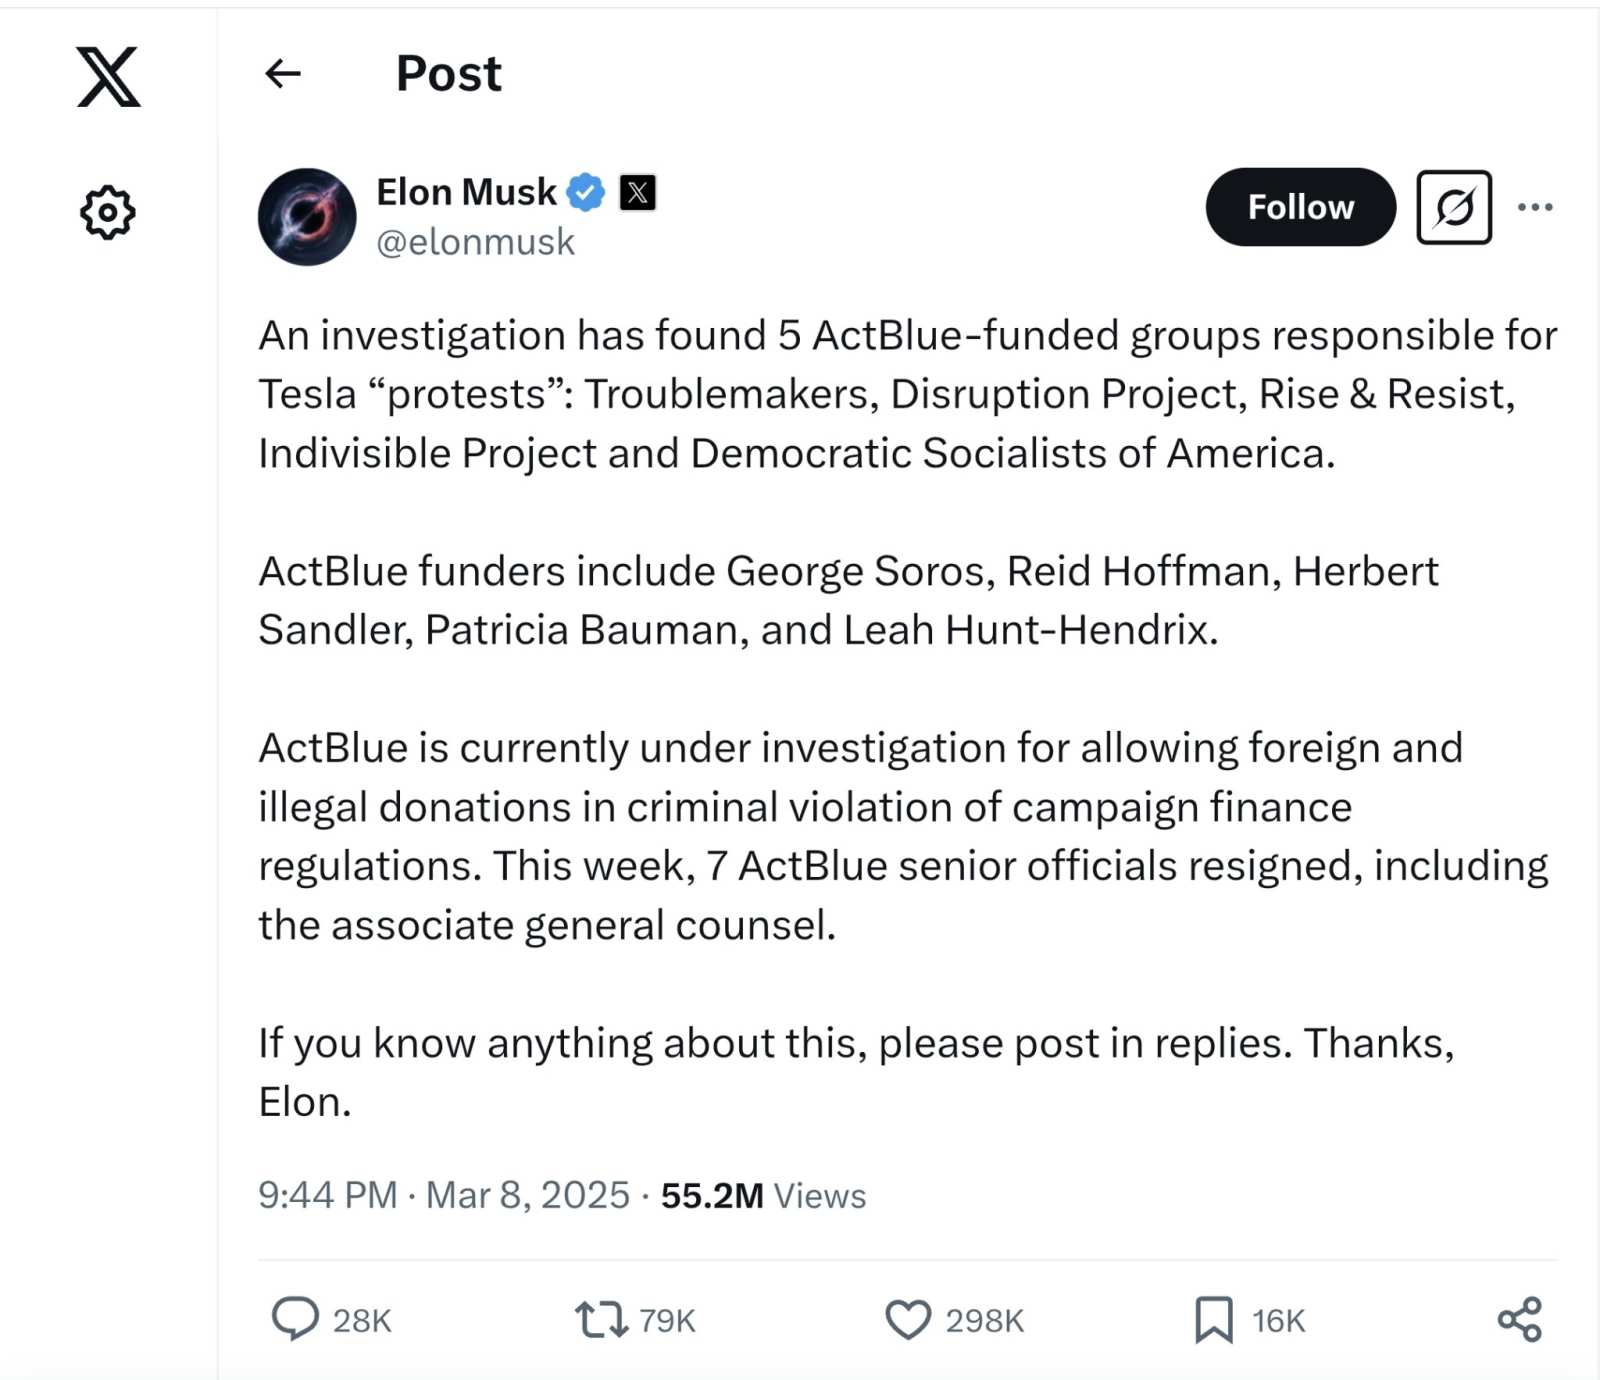Click the post text about ActBlue funders

(x=848, y=600)
